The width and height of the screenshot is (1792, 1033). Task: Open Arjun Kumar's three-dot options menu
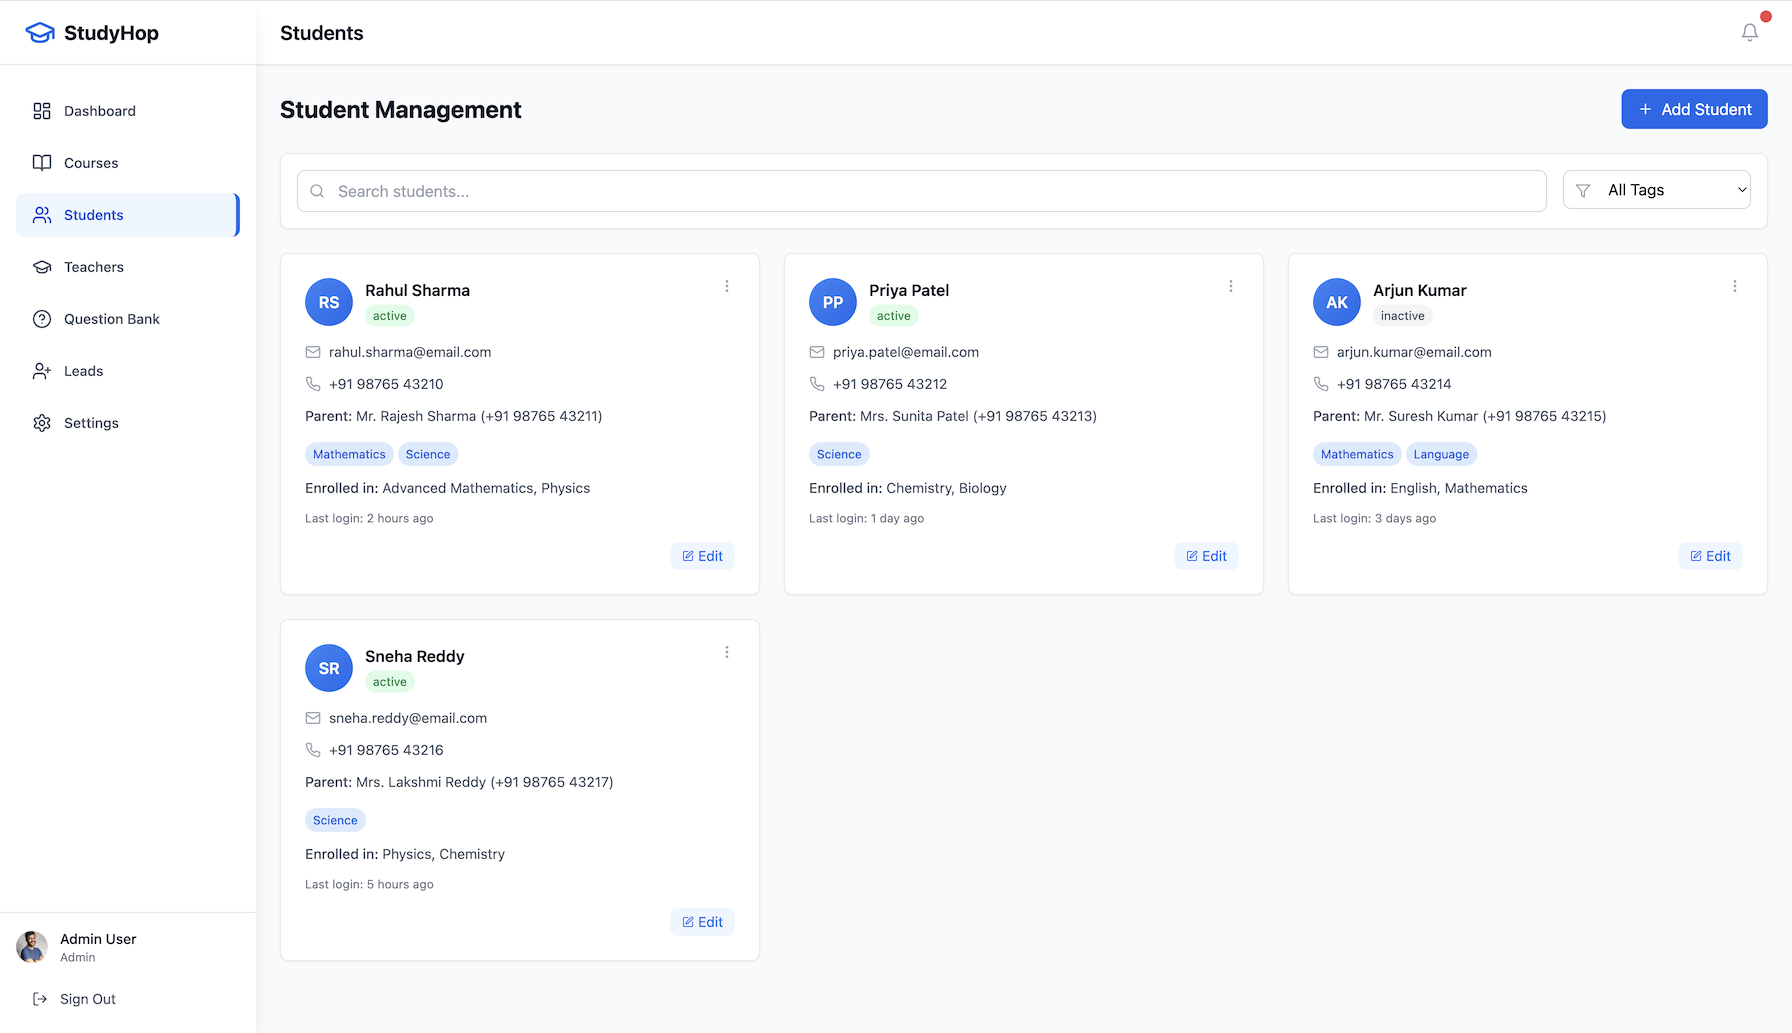pyautogui.click(x=1735, y=286)
